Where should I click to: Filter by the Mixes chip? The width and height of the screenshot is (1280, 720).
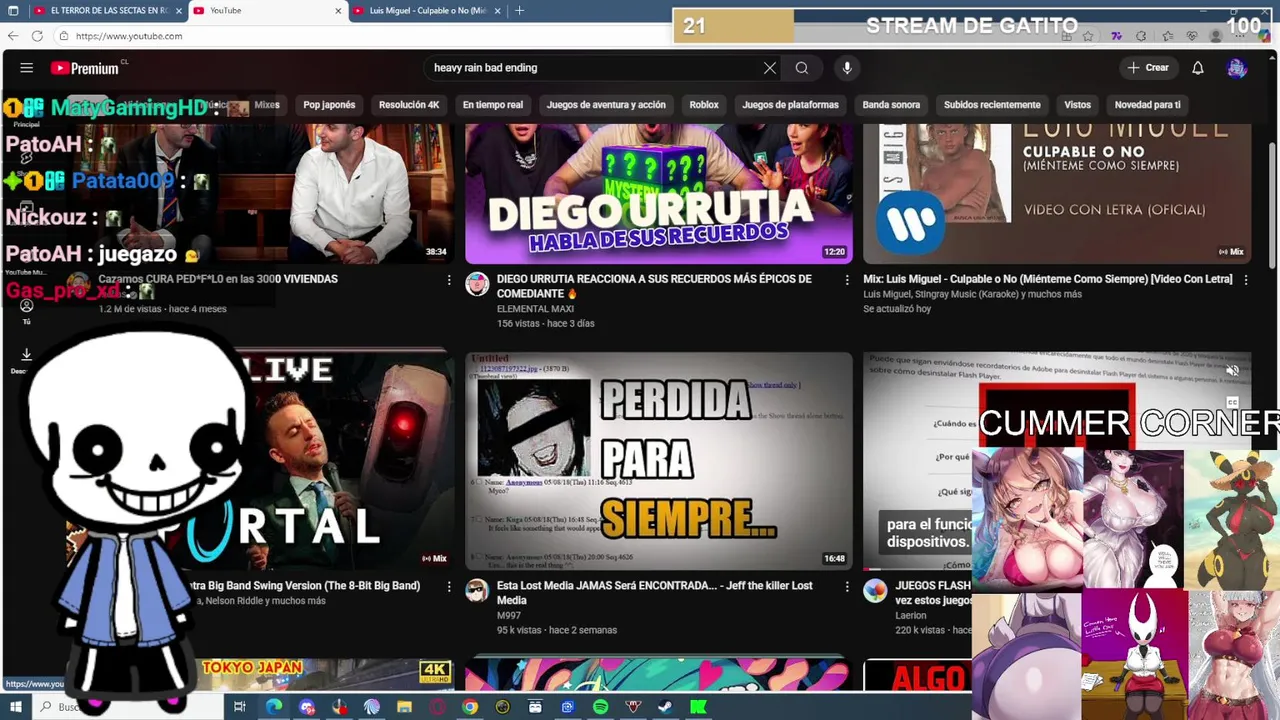tap(267, 105)
